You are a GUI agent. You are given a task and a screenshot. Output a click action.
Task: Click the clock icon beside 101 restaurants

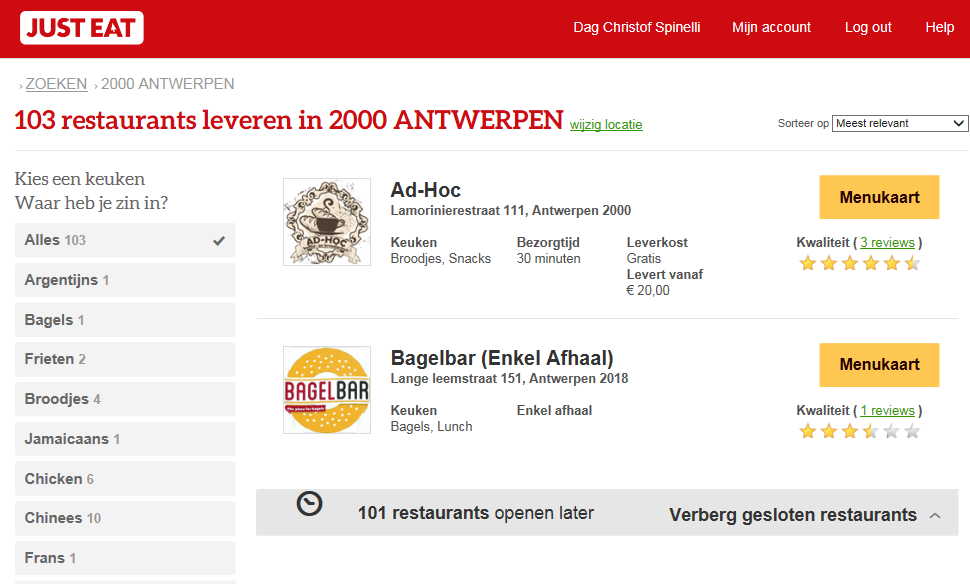[x=310, y=505]
